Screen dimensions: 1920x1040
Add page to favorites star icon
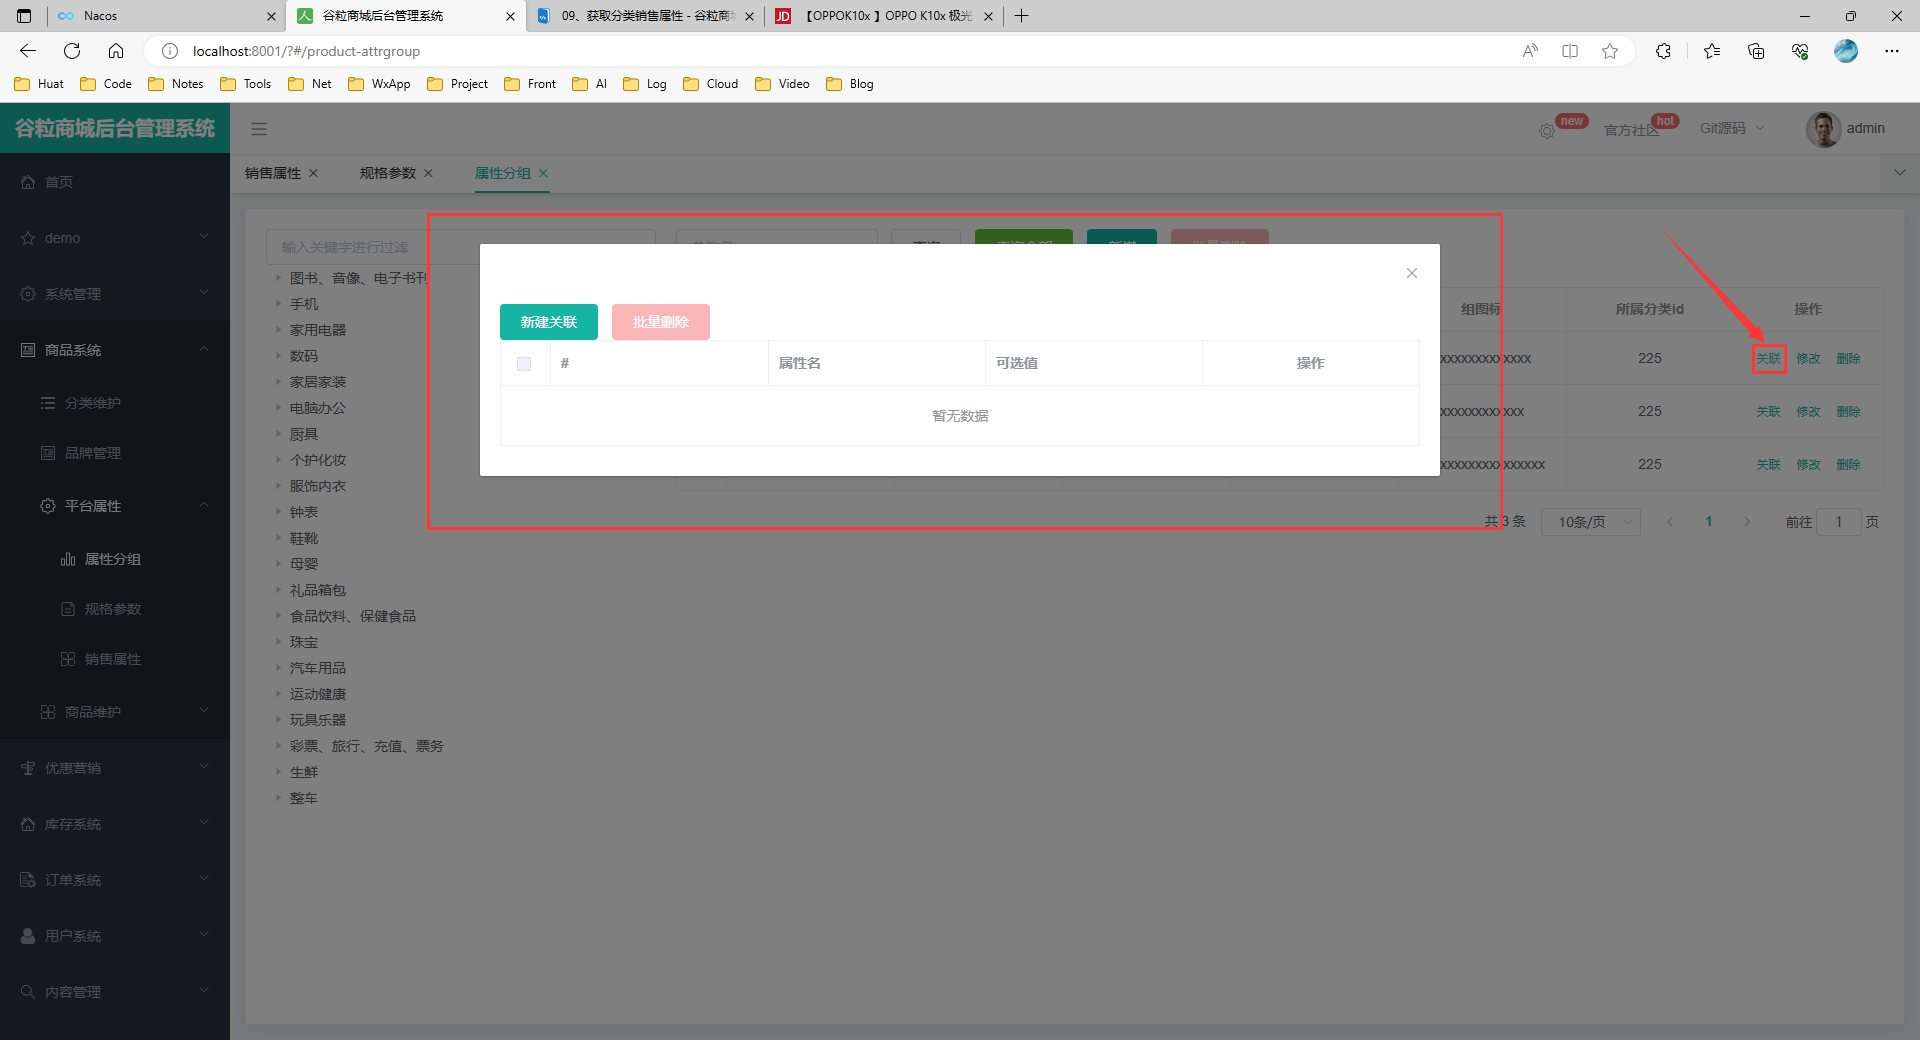(1609, 51)
